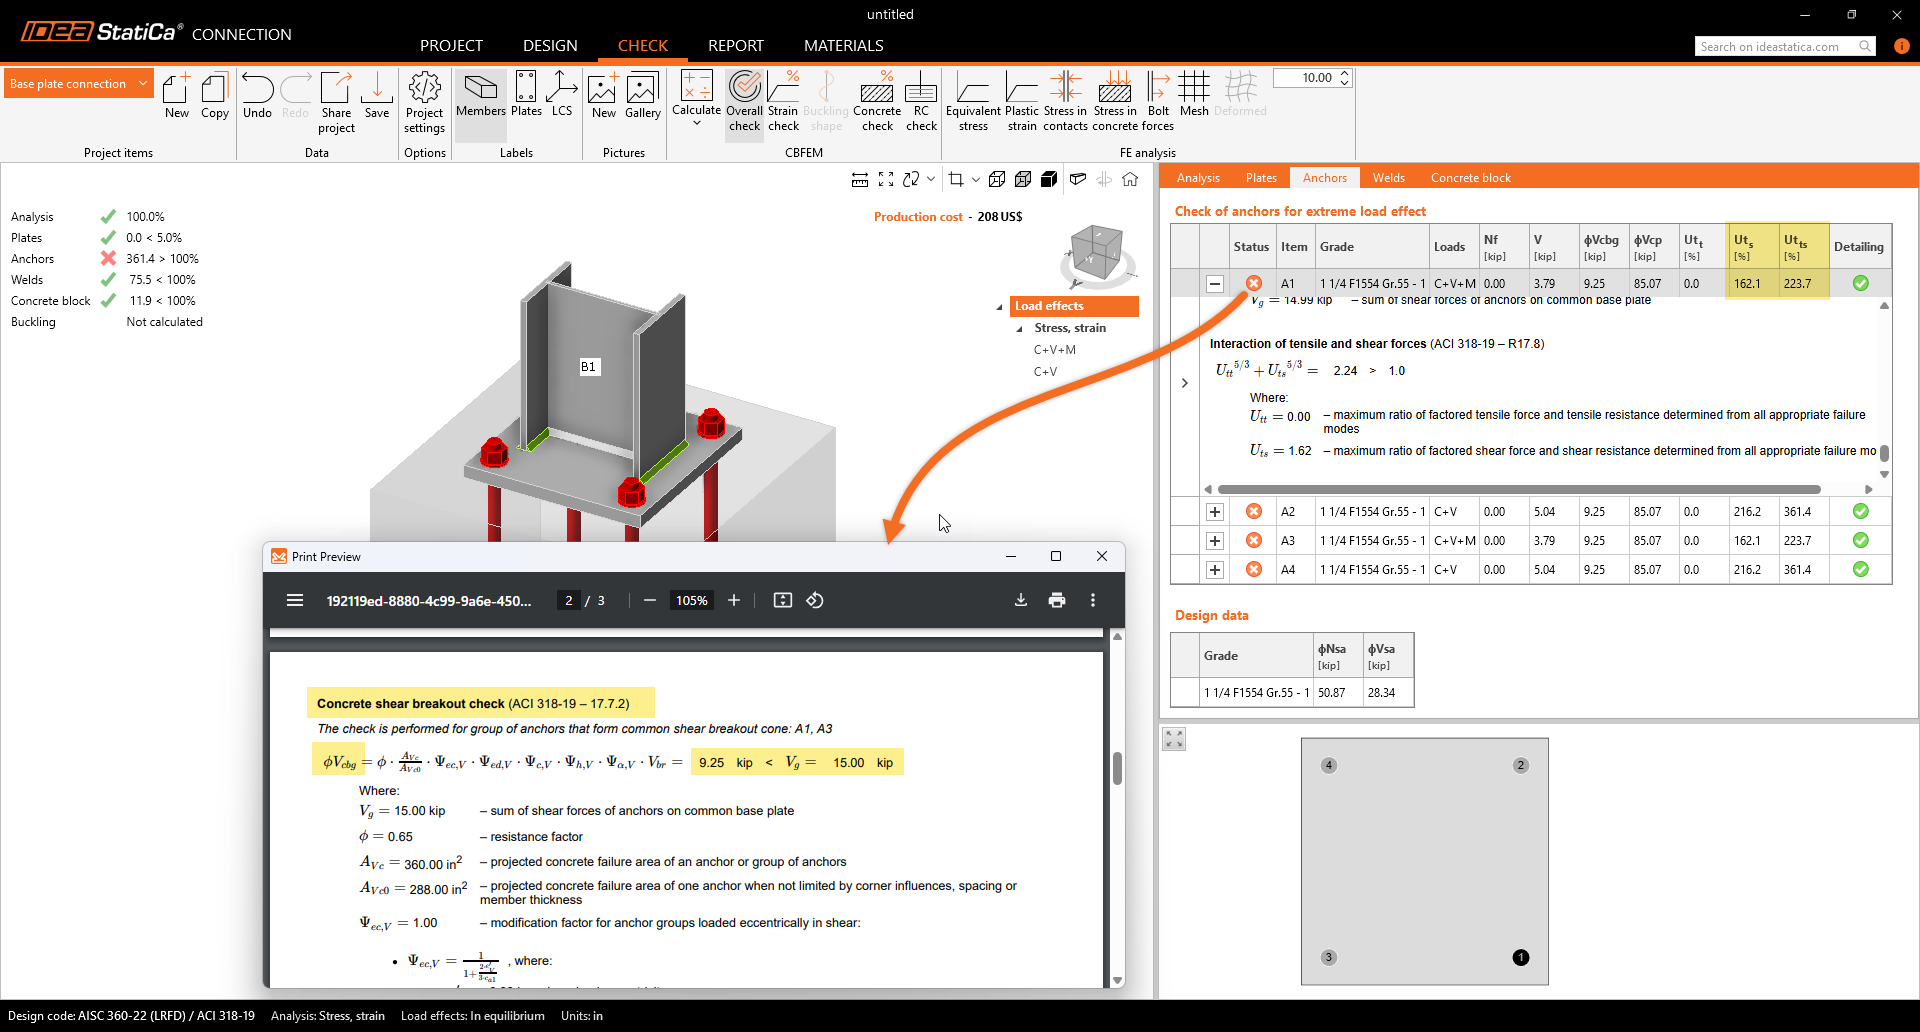Collapse the A1 anchor check details
Screen dimensions: 1920x1032
point(1216,283)
